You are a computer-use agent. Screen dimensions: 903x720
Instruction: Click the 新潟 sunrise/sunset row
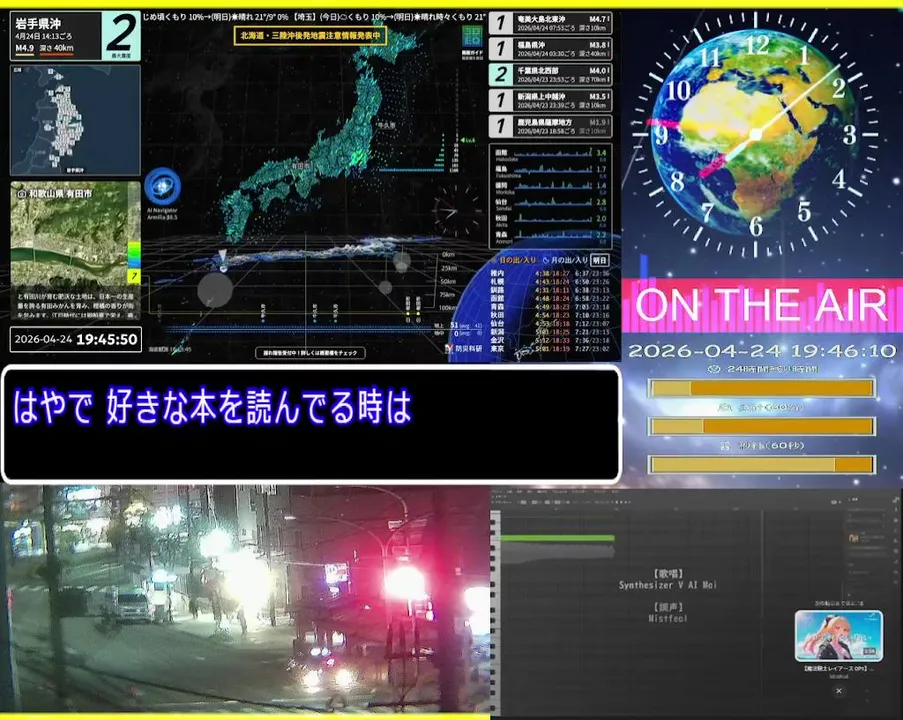(551, 332)
